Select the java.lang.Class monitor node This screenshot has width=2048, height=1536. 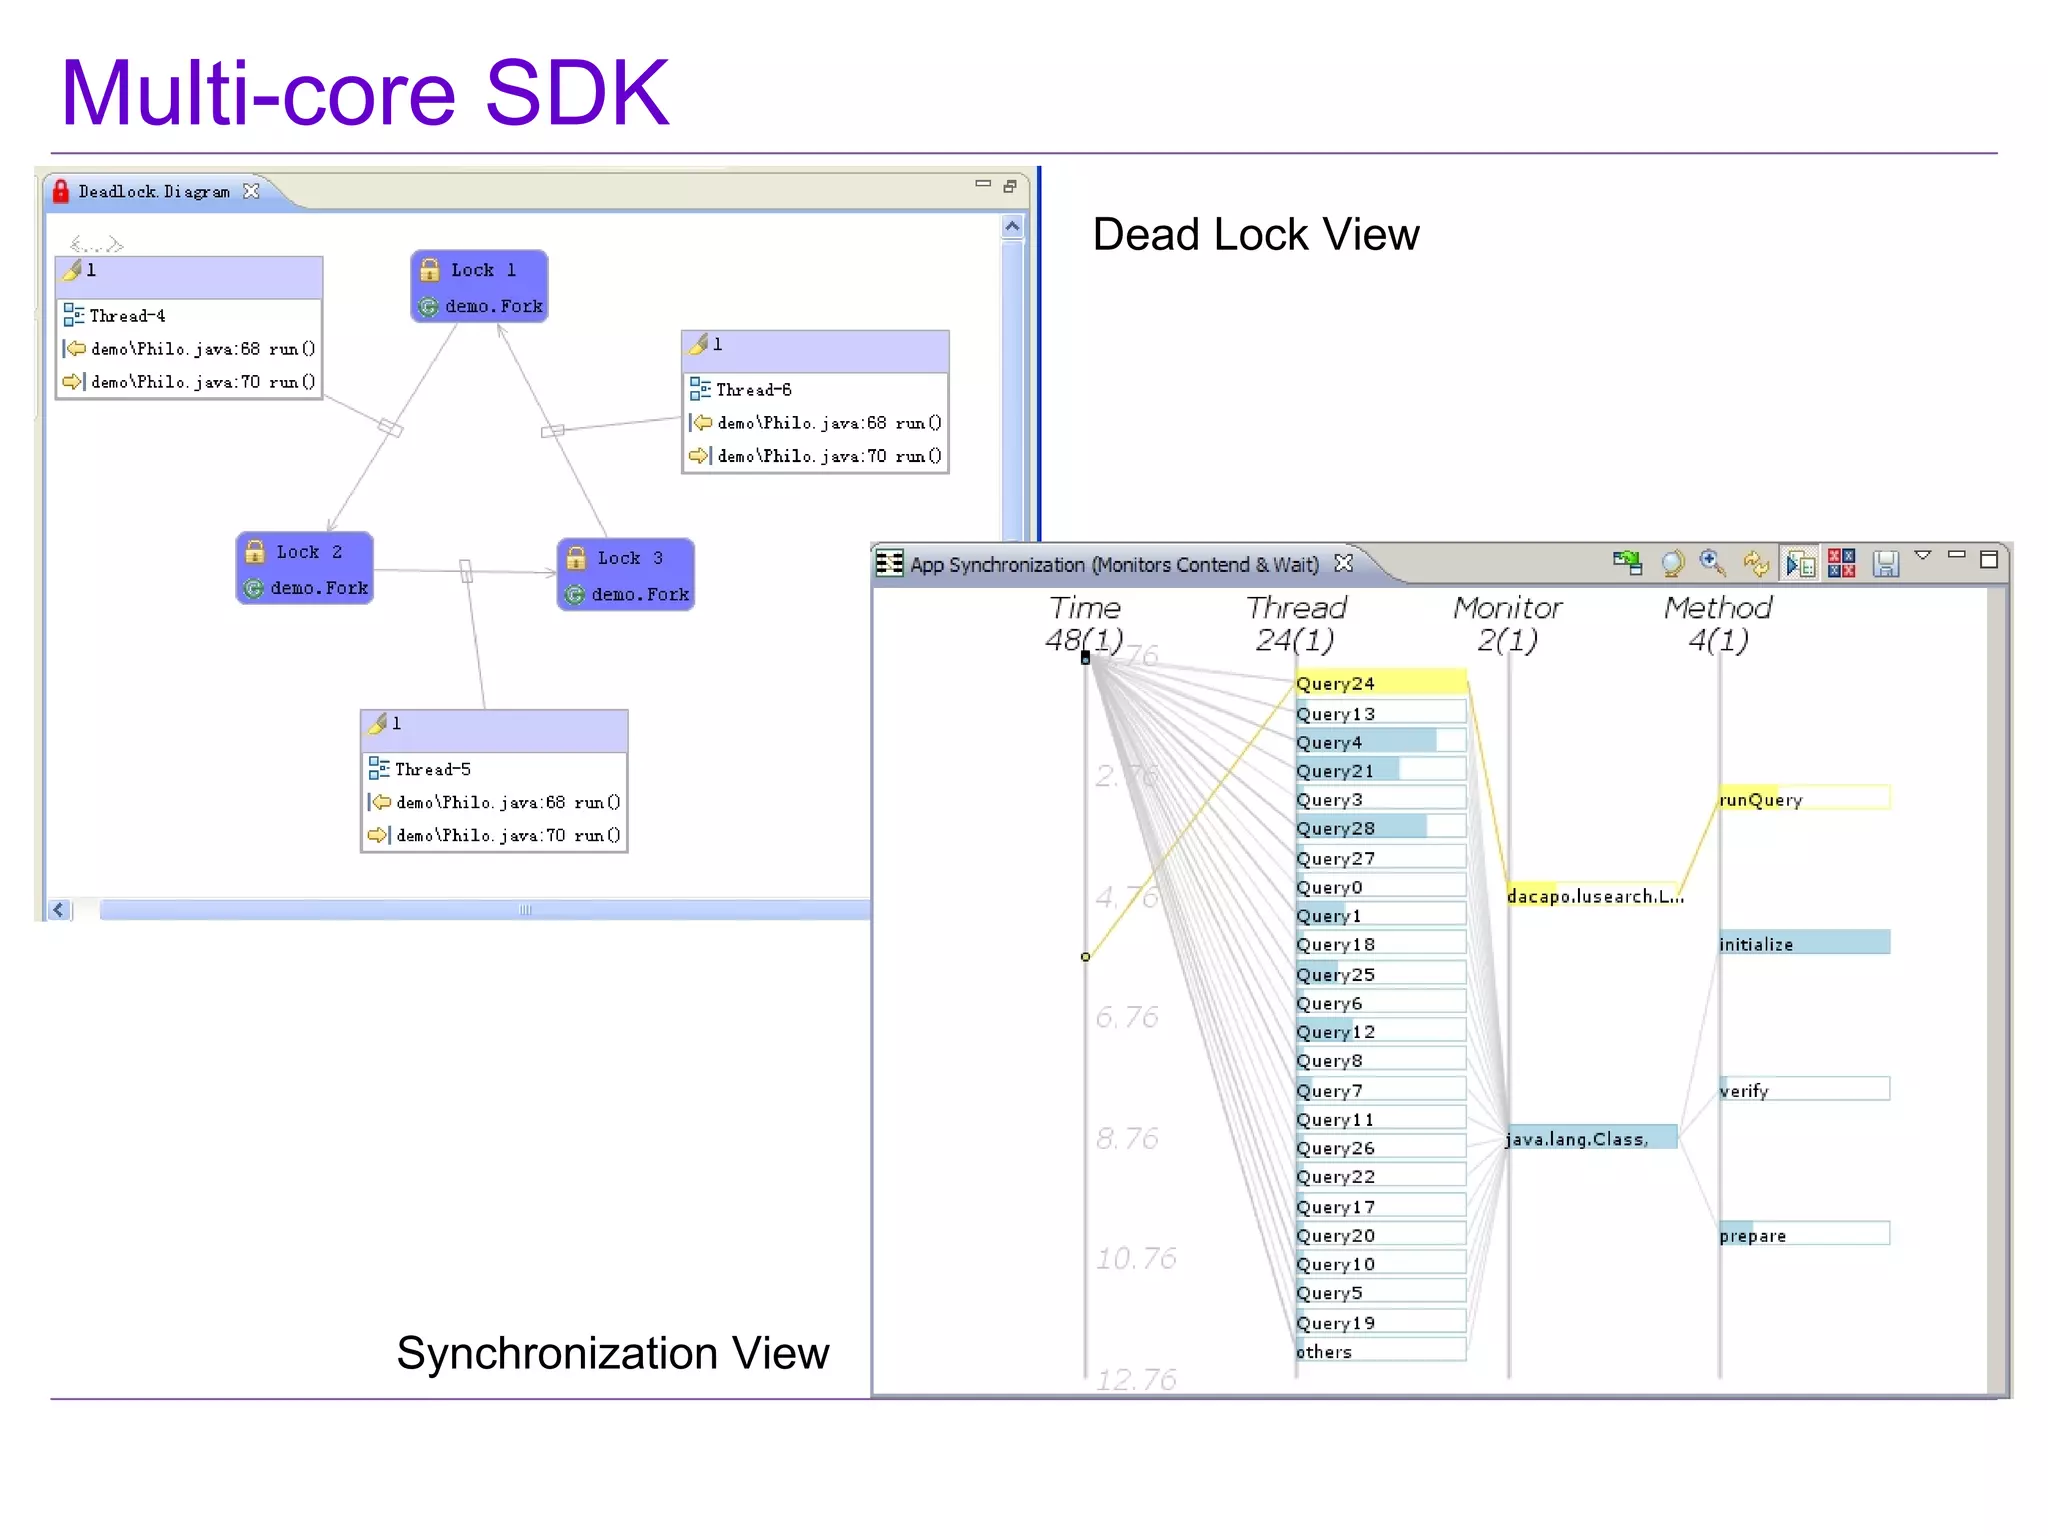pyautogui.click(x=1591, y=1138)
